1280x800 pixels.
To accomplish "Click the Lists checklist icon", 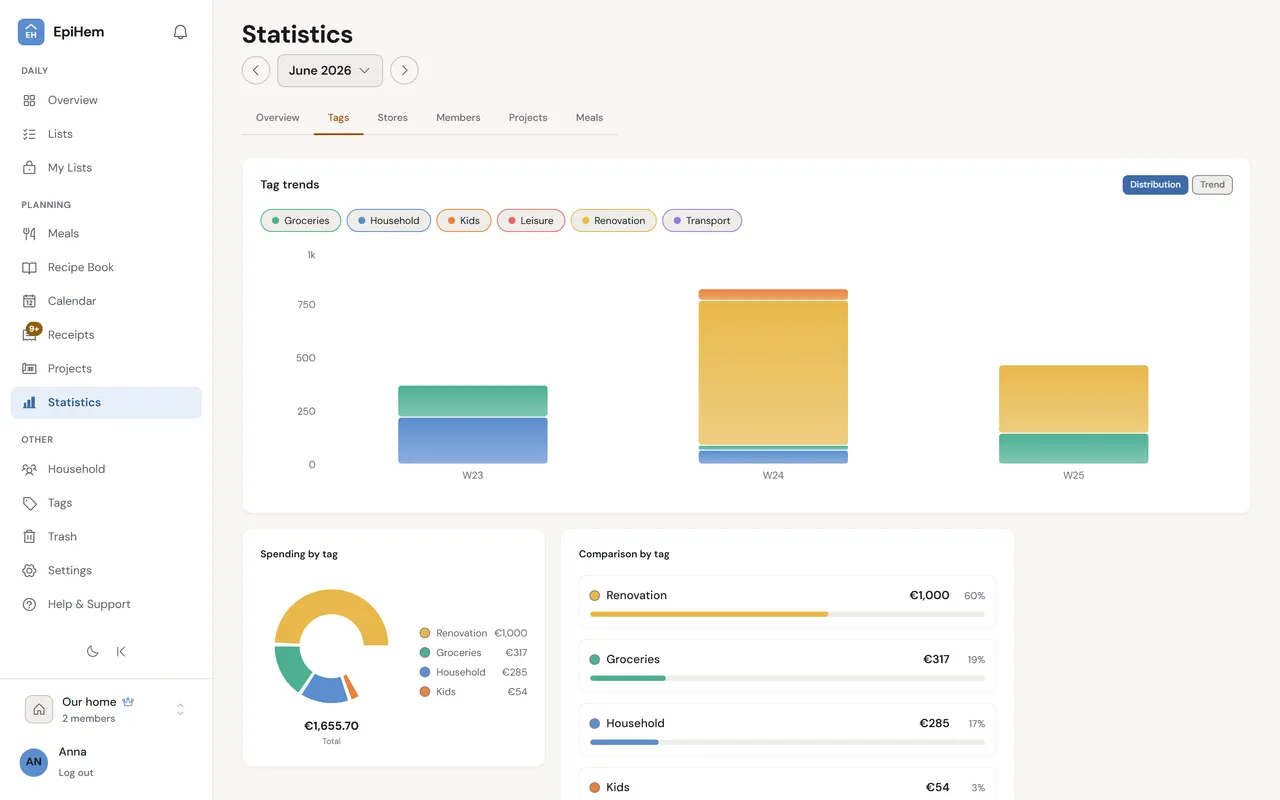I will pyautogui.click(x=29, y=134).
